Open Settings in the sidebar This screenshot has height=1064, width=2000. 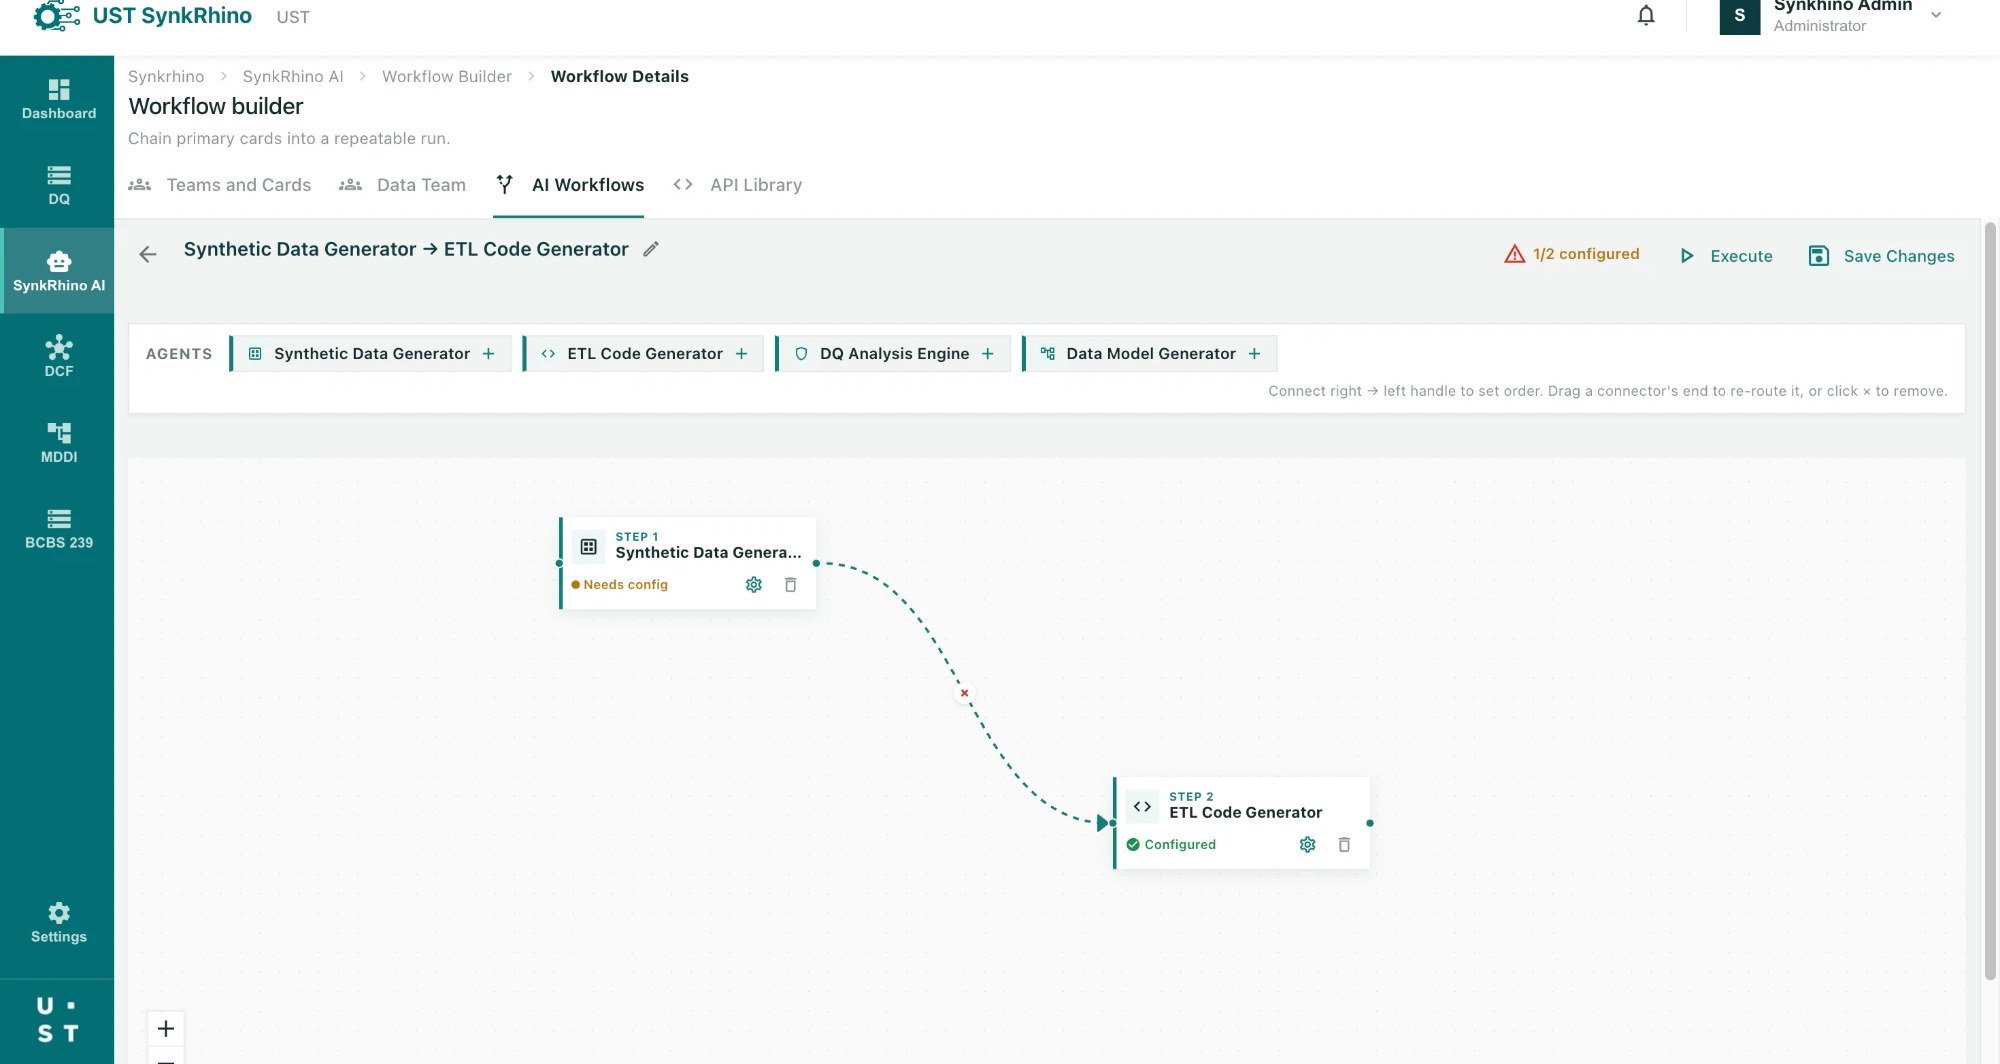pos(58,923)
